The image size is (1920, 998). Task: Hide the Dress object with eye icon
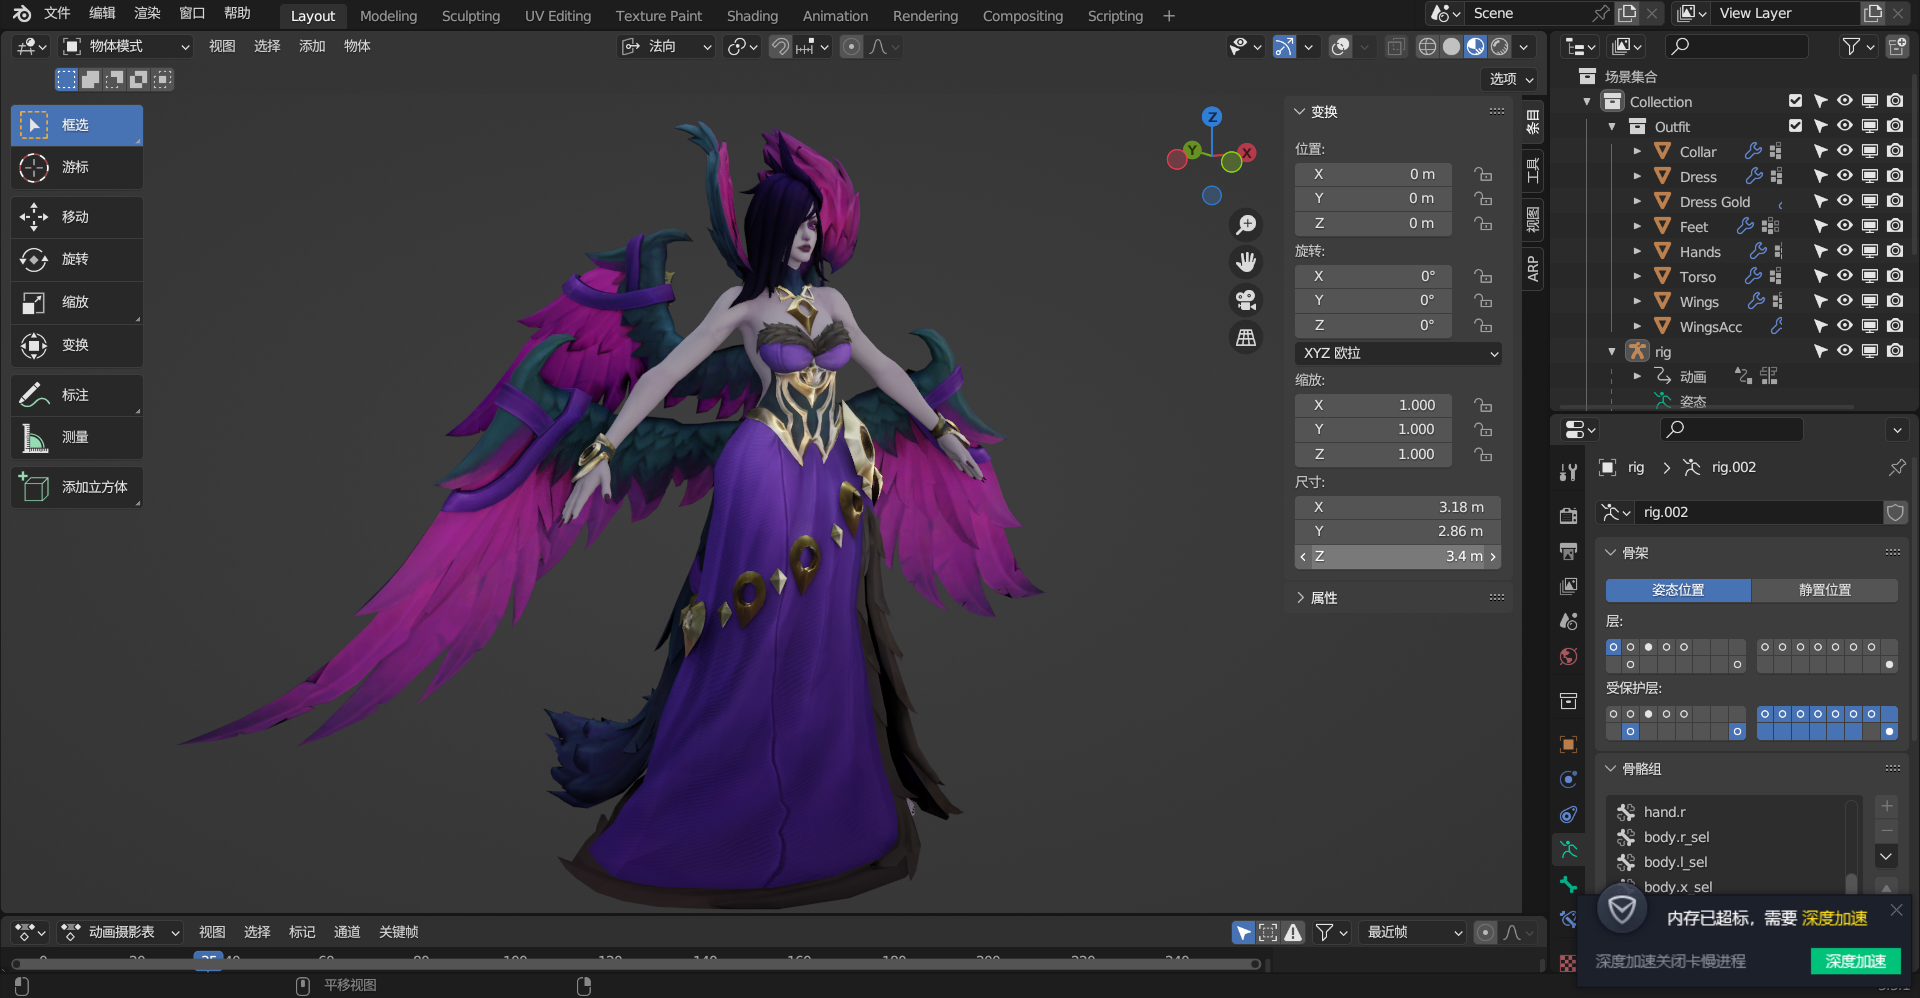1845,176
